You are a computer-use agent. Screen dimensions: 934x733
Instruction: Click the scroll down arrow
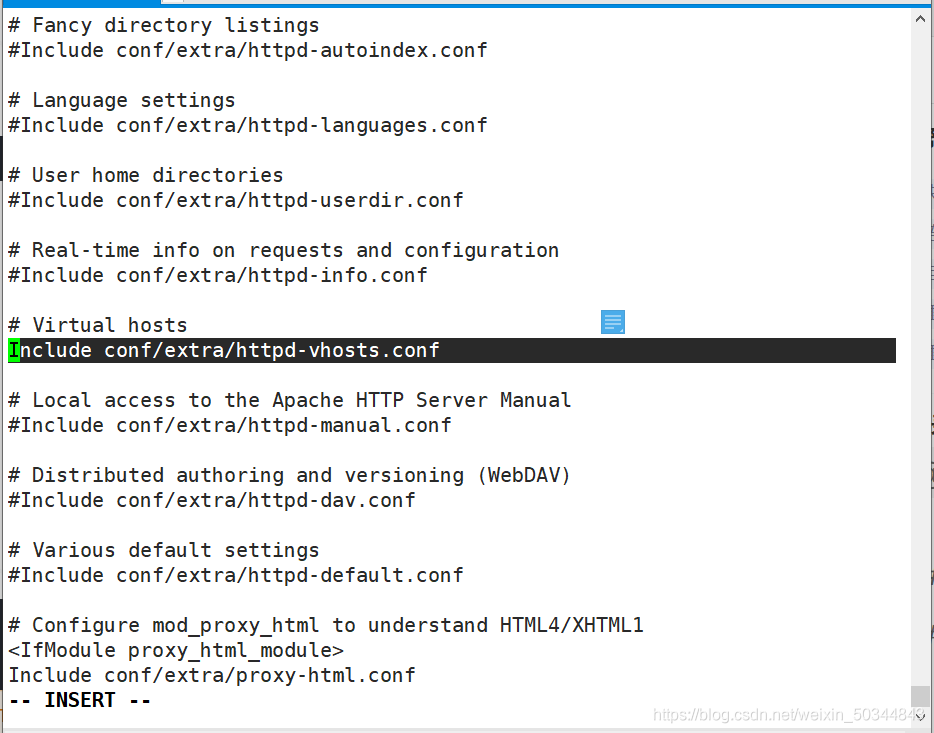[x=920, y=716]
